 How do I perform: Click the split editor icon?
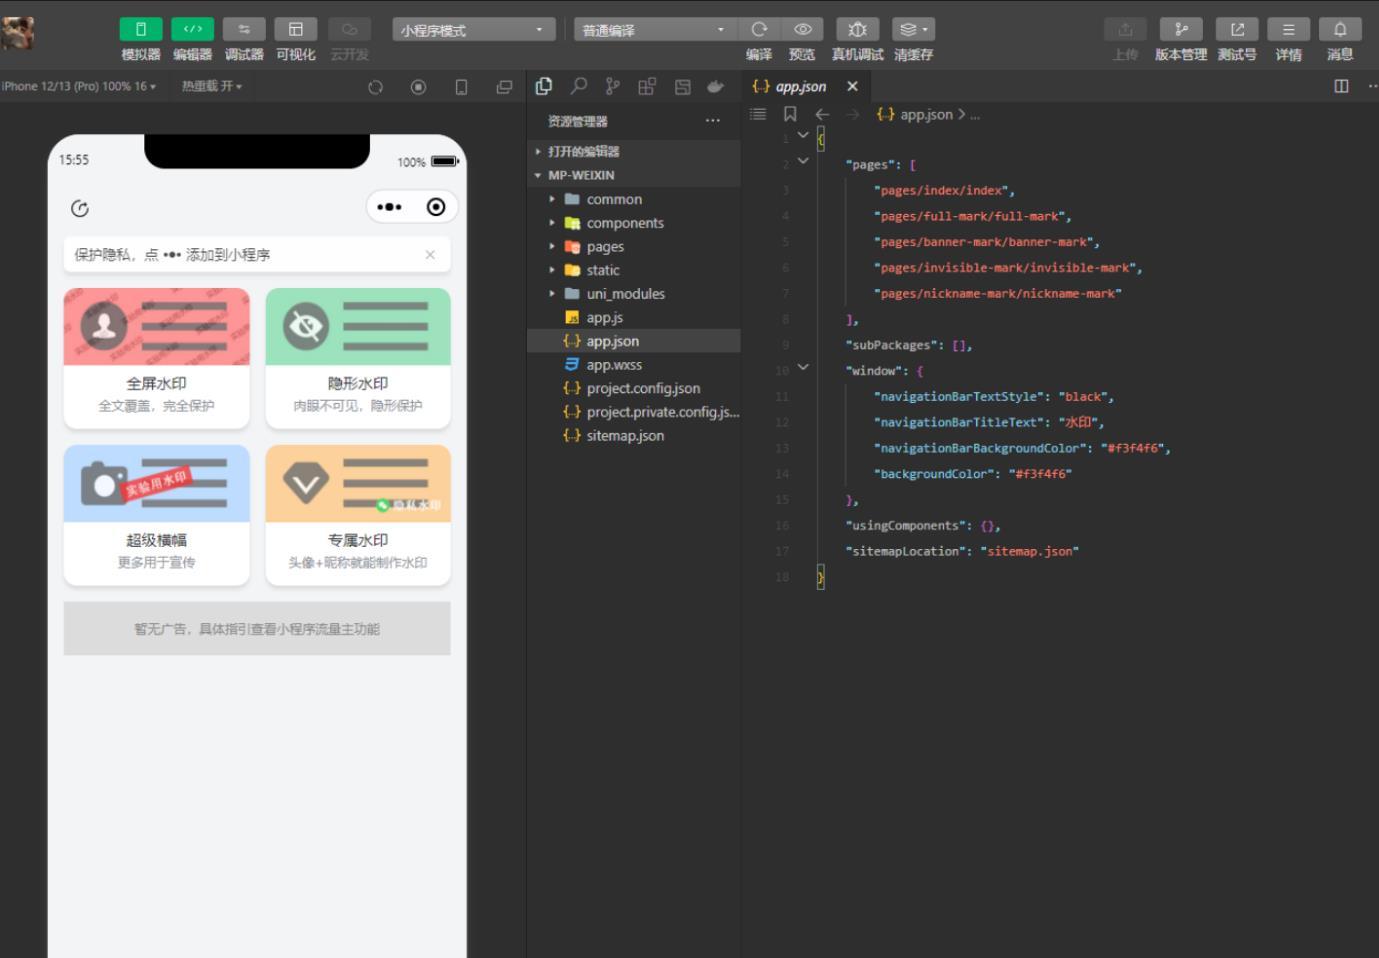(x=1341, y=87)
